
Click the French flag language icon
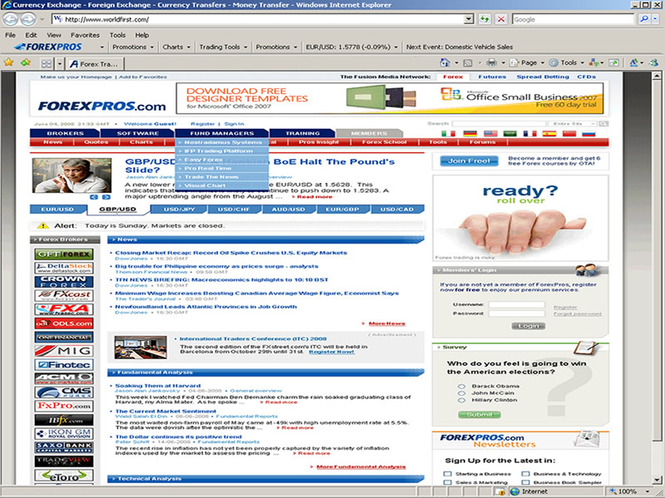pos(530,134)
